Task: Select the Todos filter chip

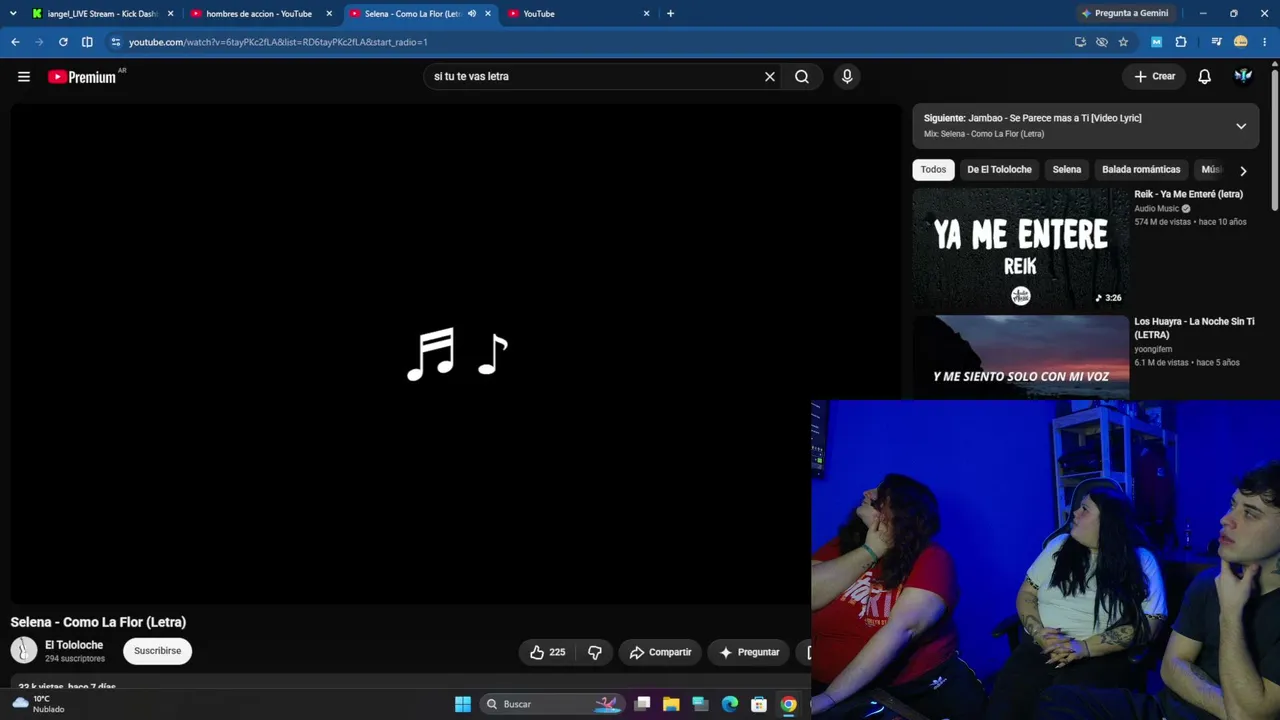Action: click(933, 170)
